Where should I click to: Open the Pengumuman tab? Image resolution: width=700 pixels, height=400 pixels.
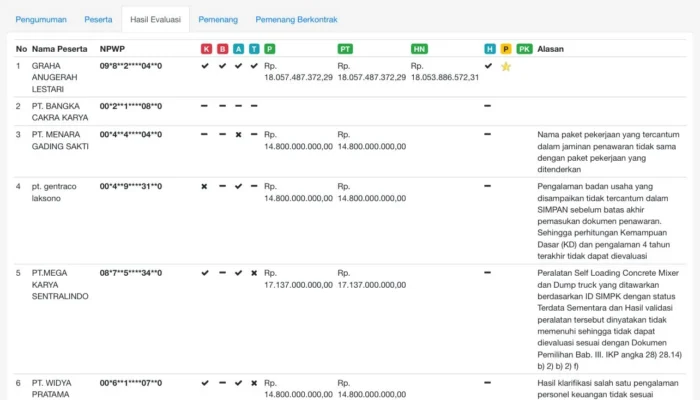pyautogui.click(x=41, y=20)
